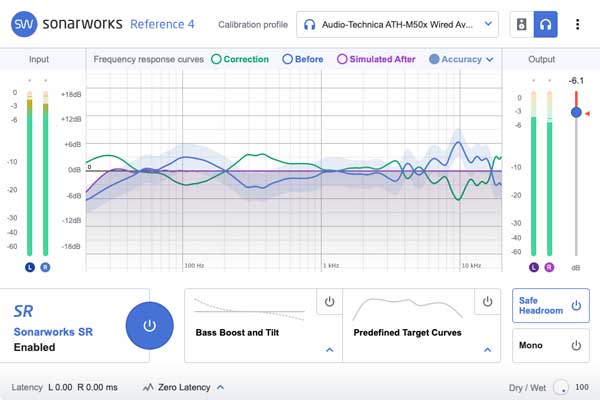The width and height of the screenshot is (600, 400).
Task: Click the Sonarworks SR label
Action: point(53,332)
